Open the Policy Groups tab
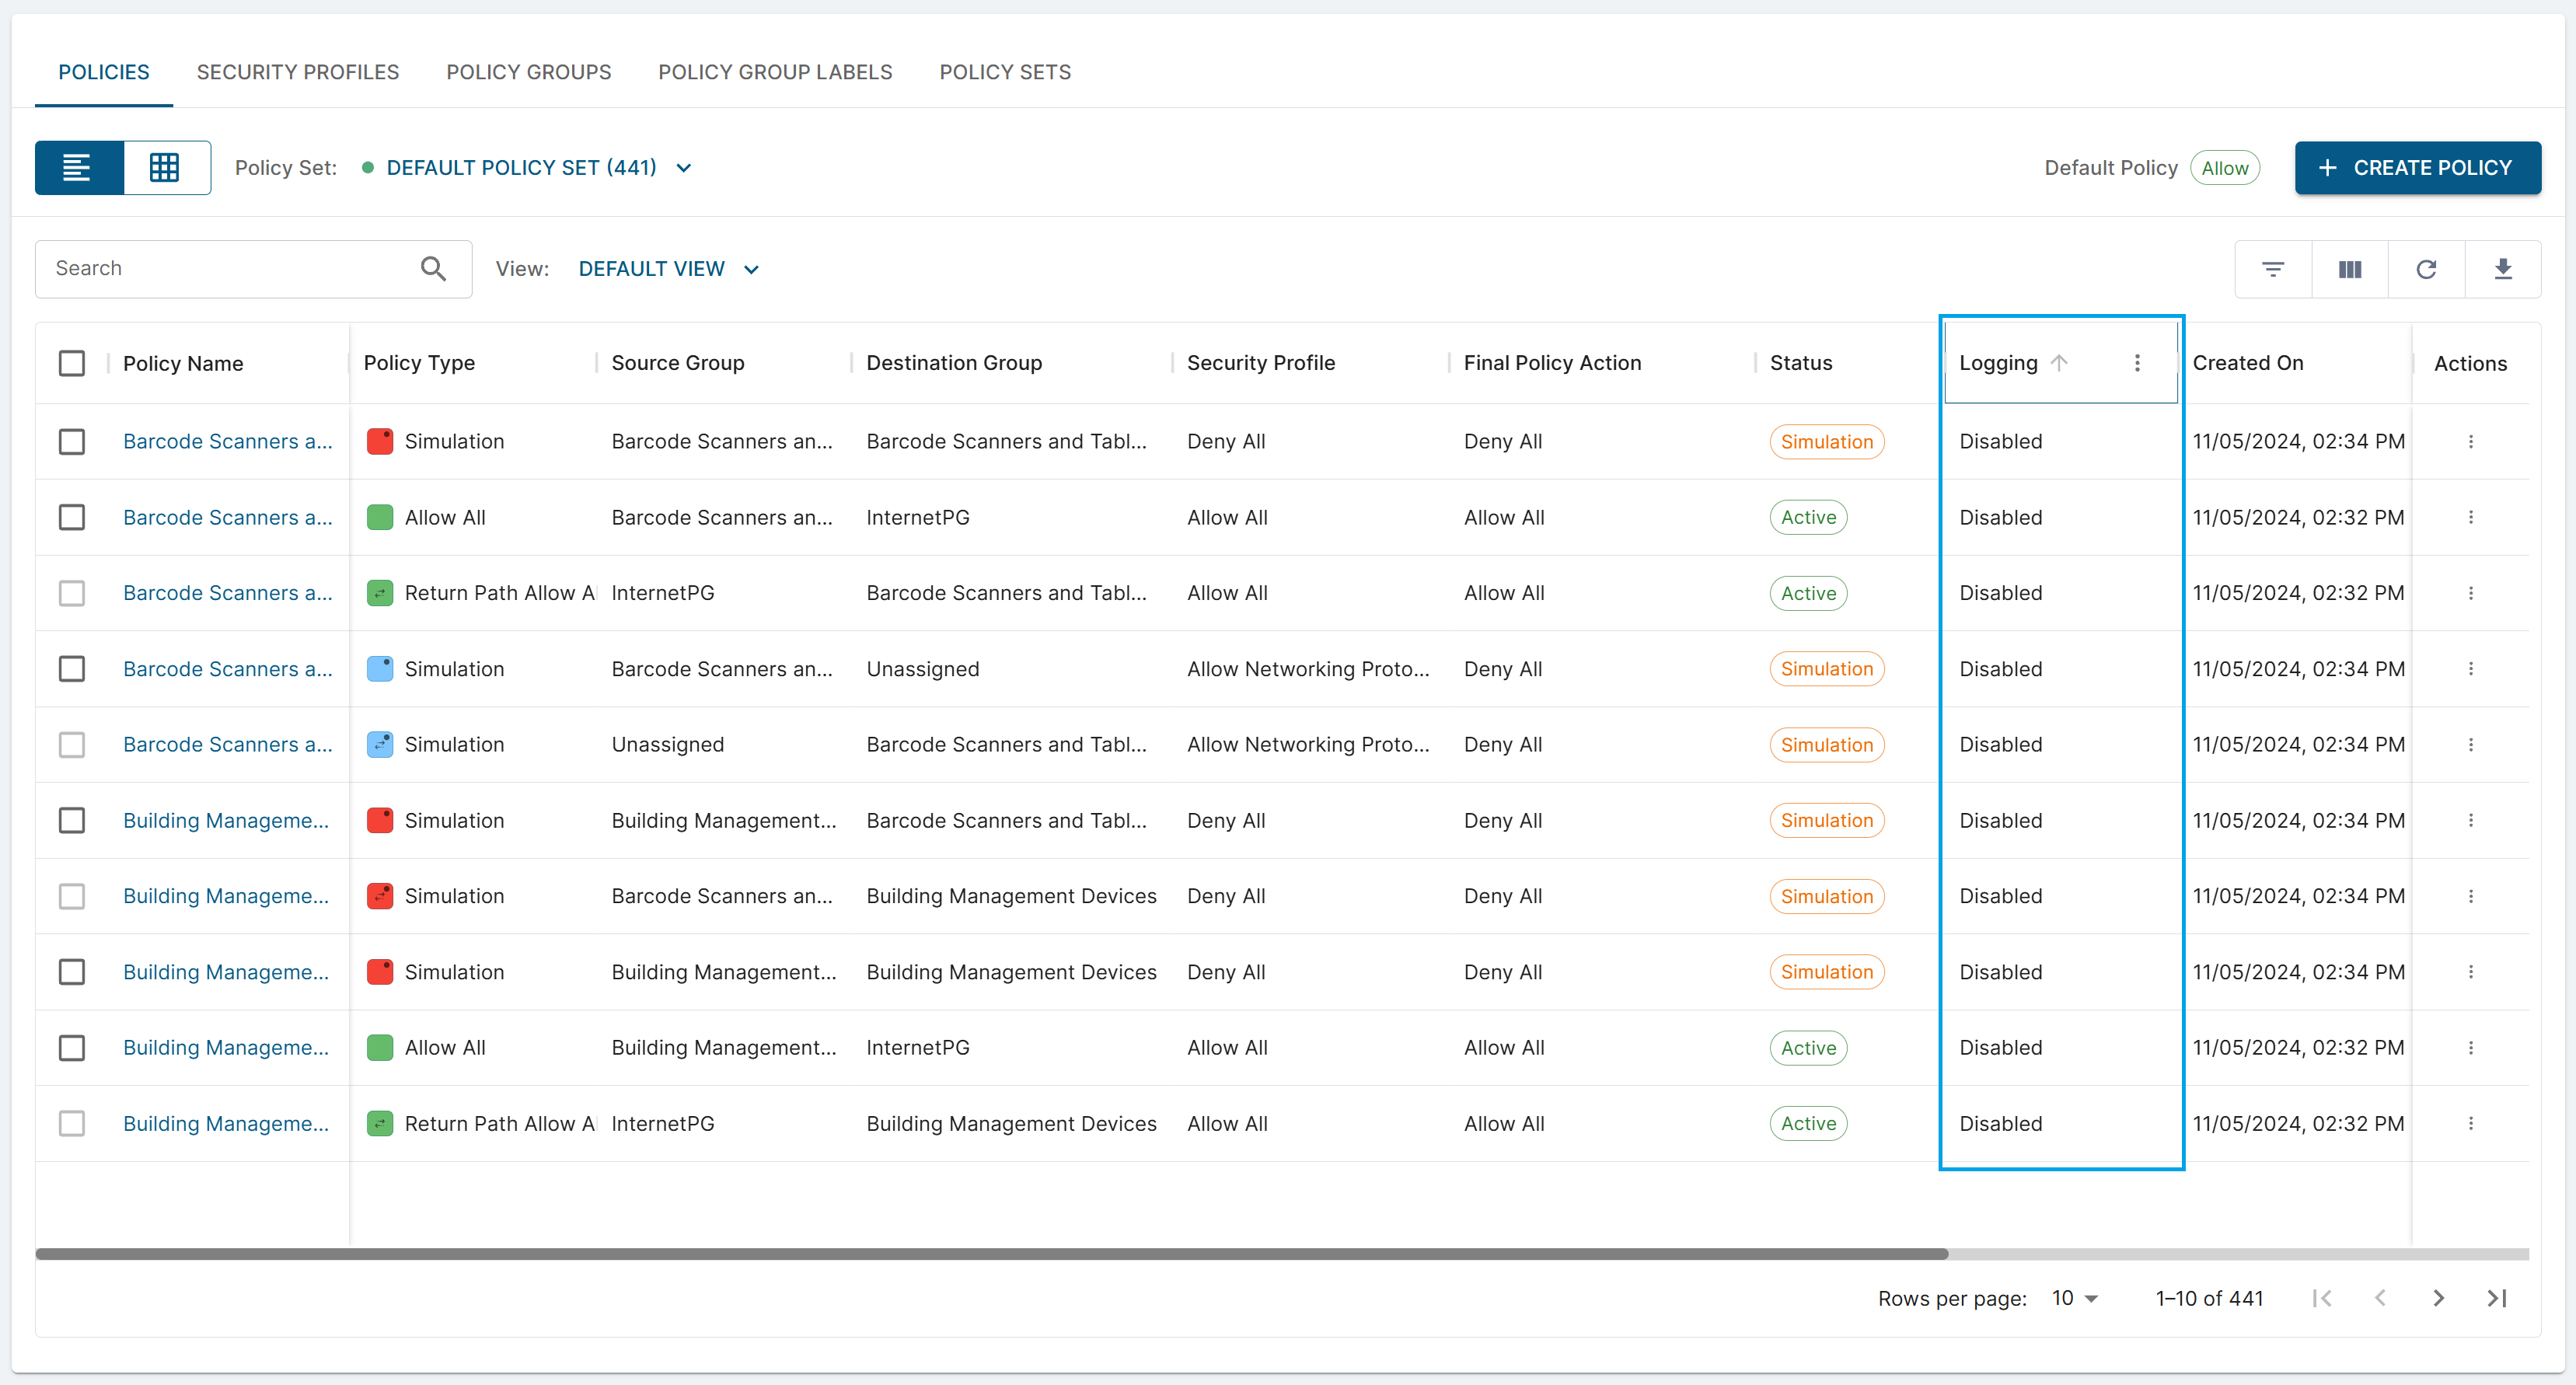 (x=528, y=72)
